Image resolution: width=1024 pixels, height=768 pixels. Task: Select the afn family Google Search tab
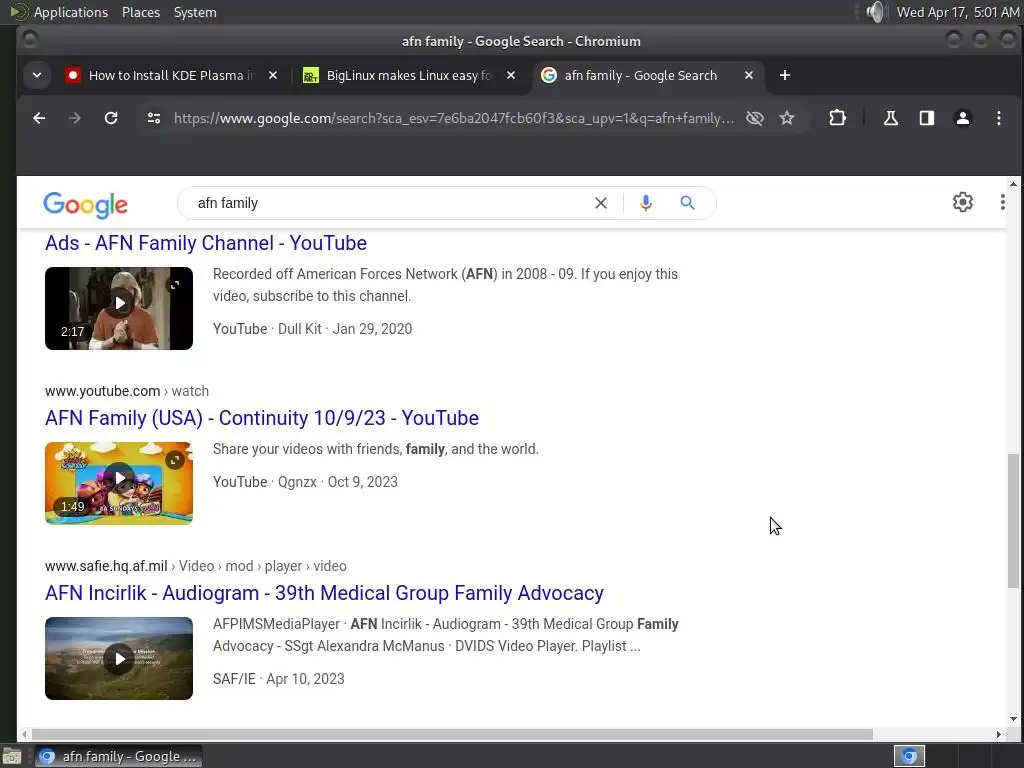pyautogui.click(x=641, y=75)
